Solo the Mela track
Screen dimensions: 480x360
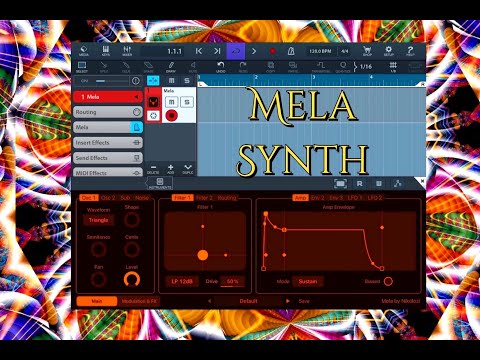pos(187,102)
